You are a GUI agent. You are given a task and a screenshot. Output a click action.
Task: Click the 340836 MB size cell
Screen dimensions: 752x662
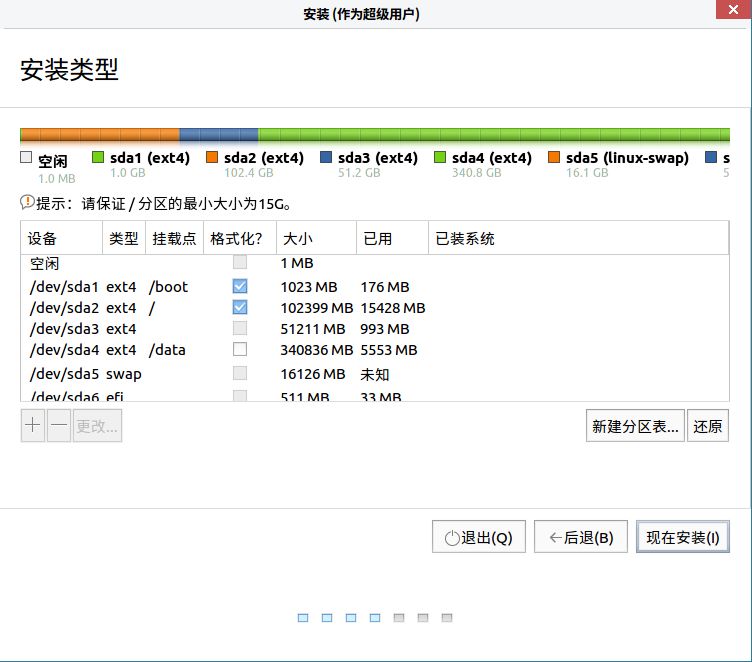317,350
